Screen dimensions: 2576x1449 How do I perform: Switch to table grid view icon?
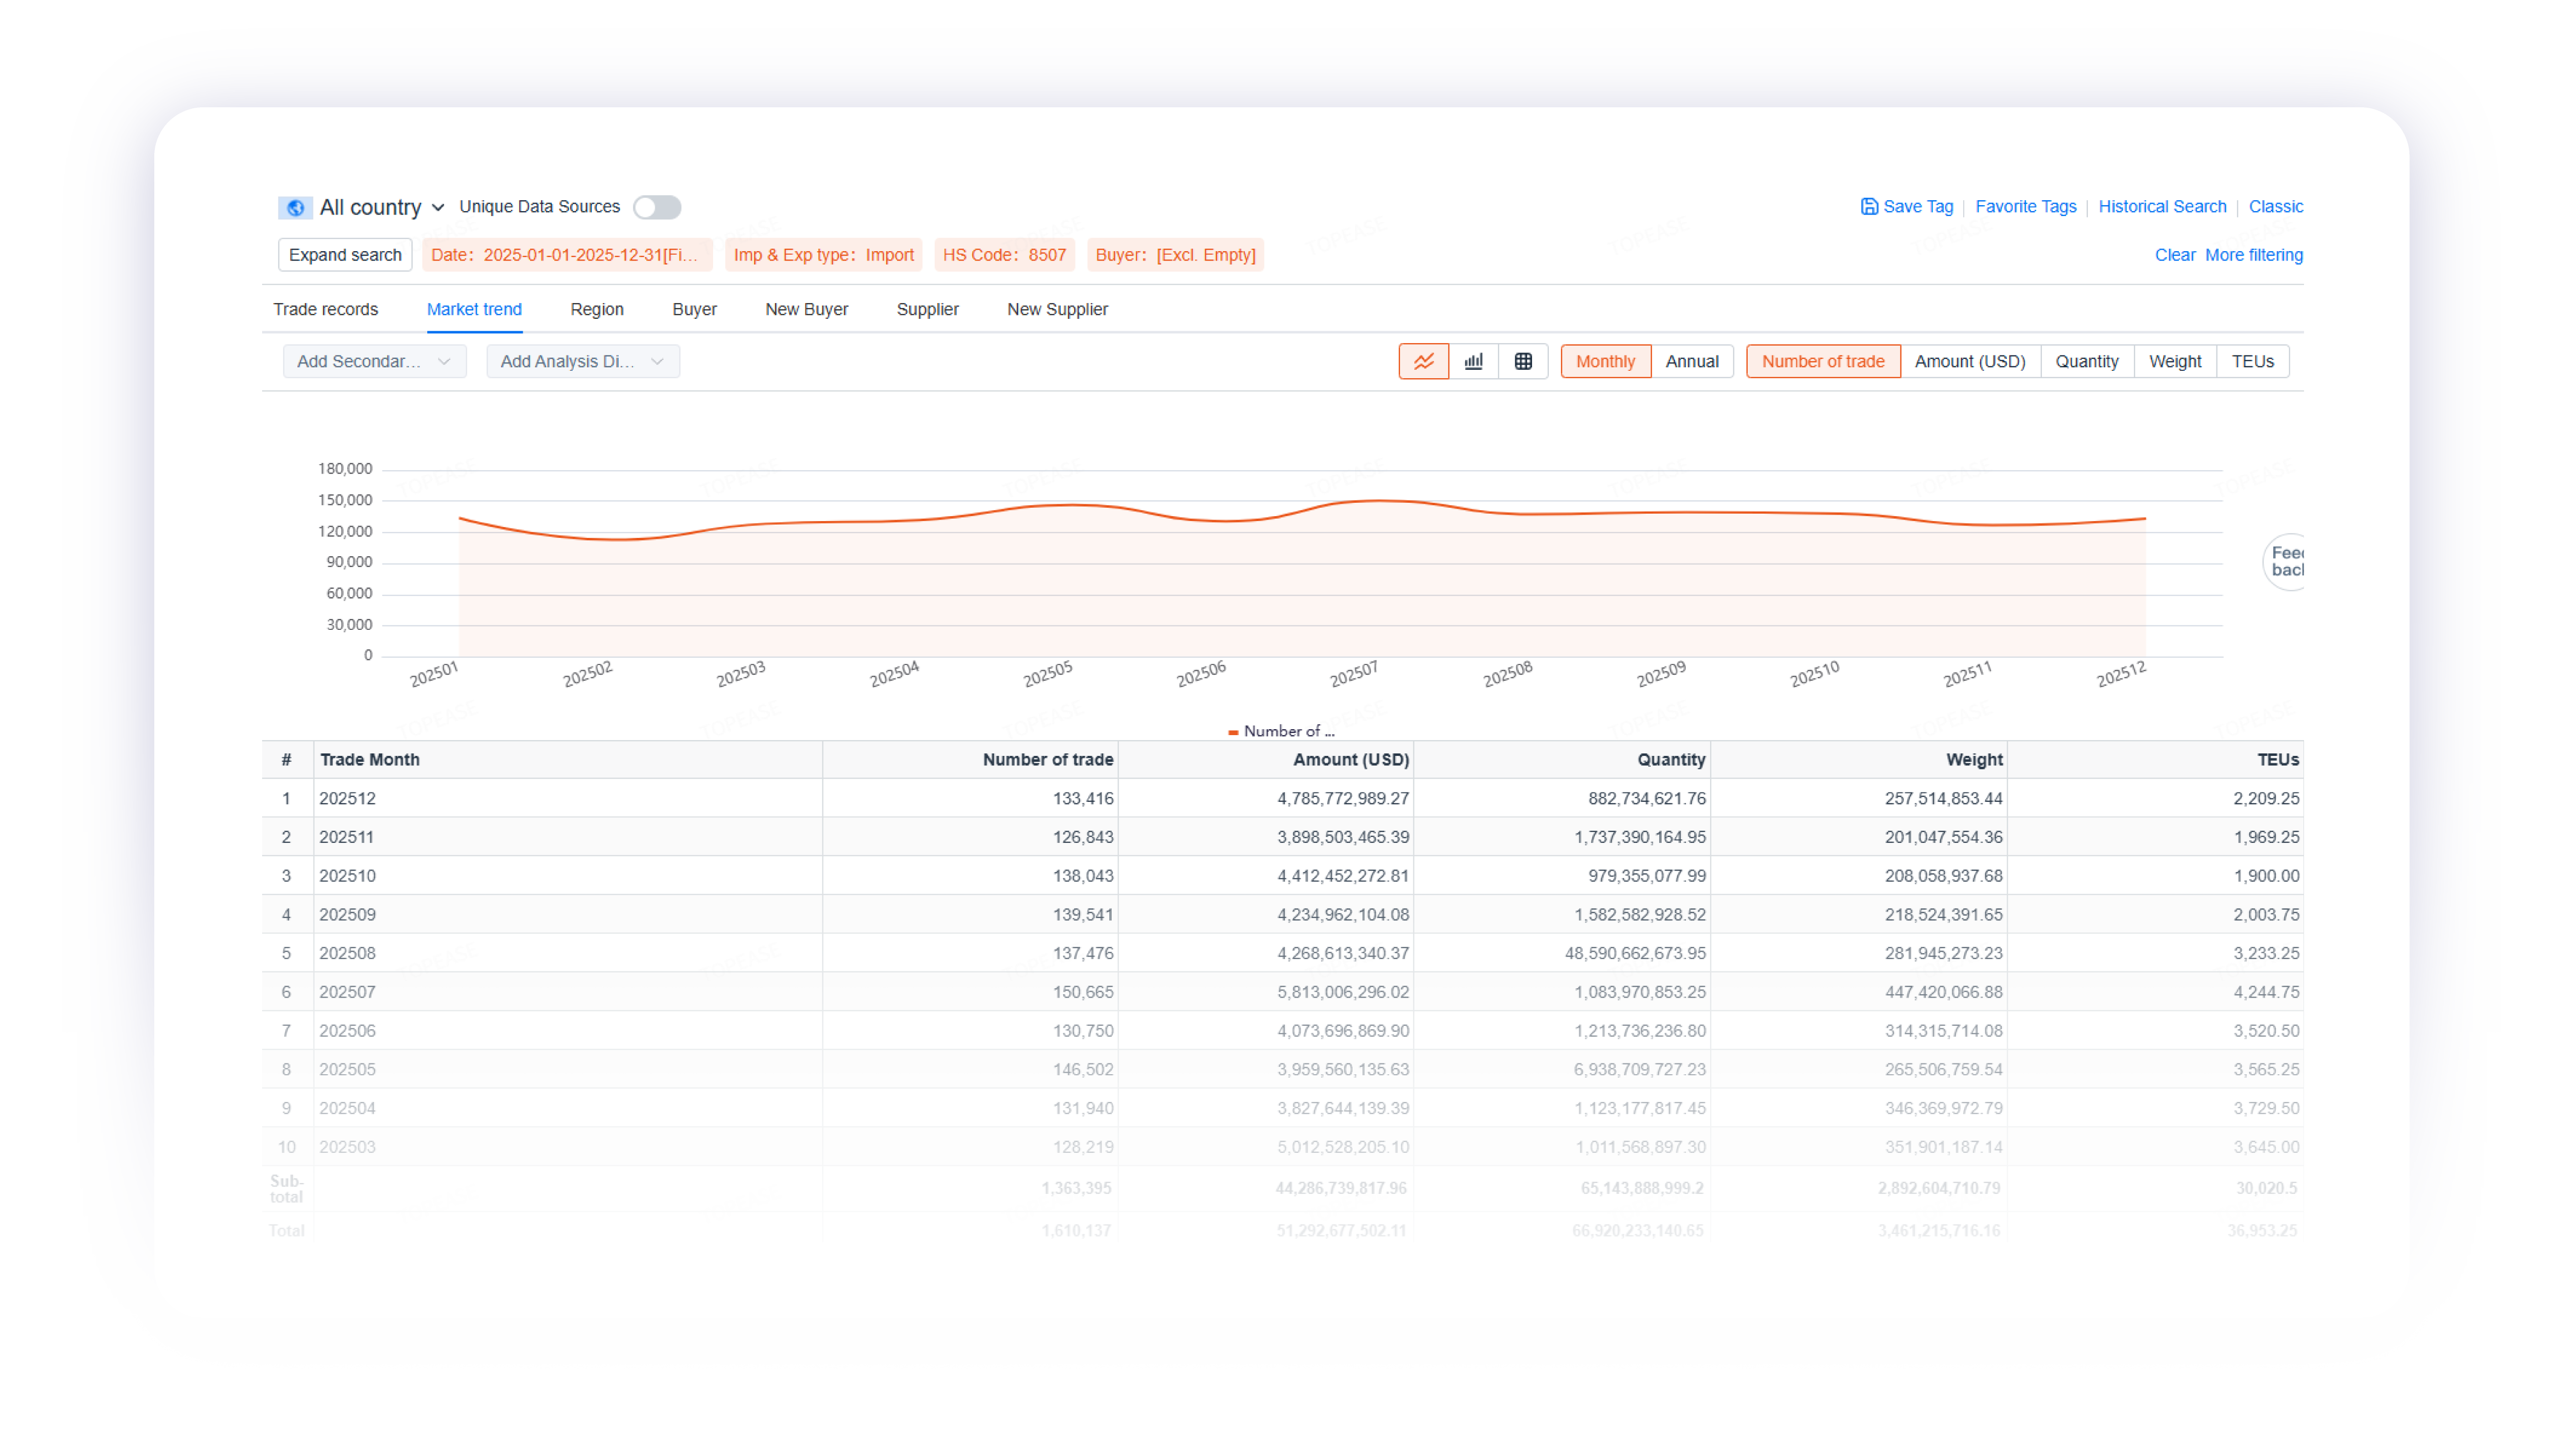pyautogui.click(x=1523, y=361)
